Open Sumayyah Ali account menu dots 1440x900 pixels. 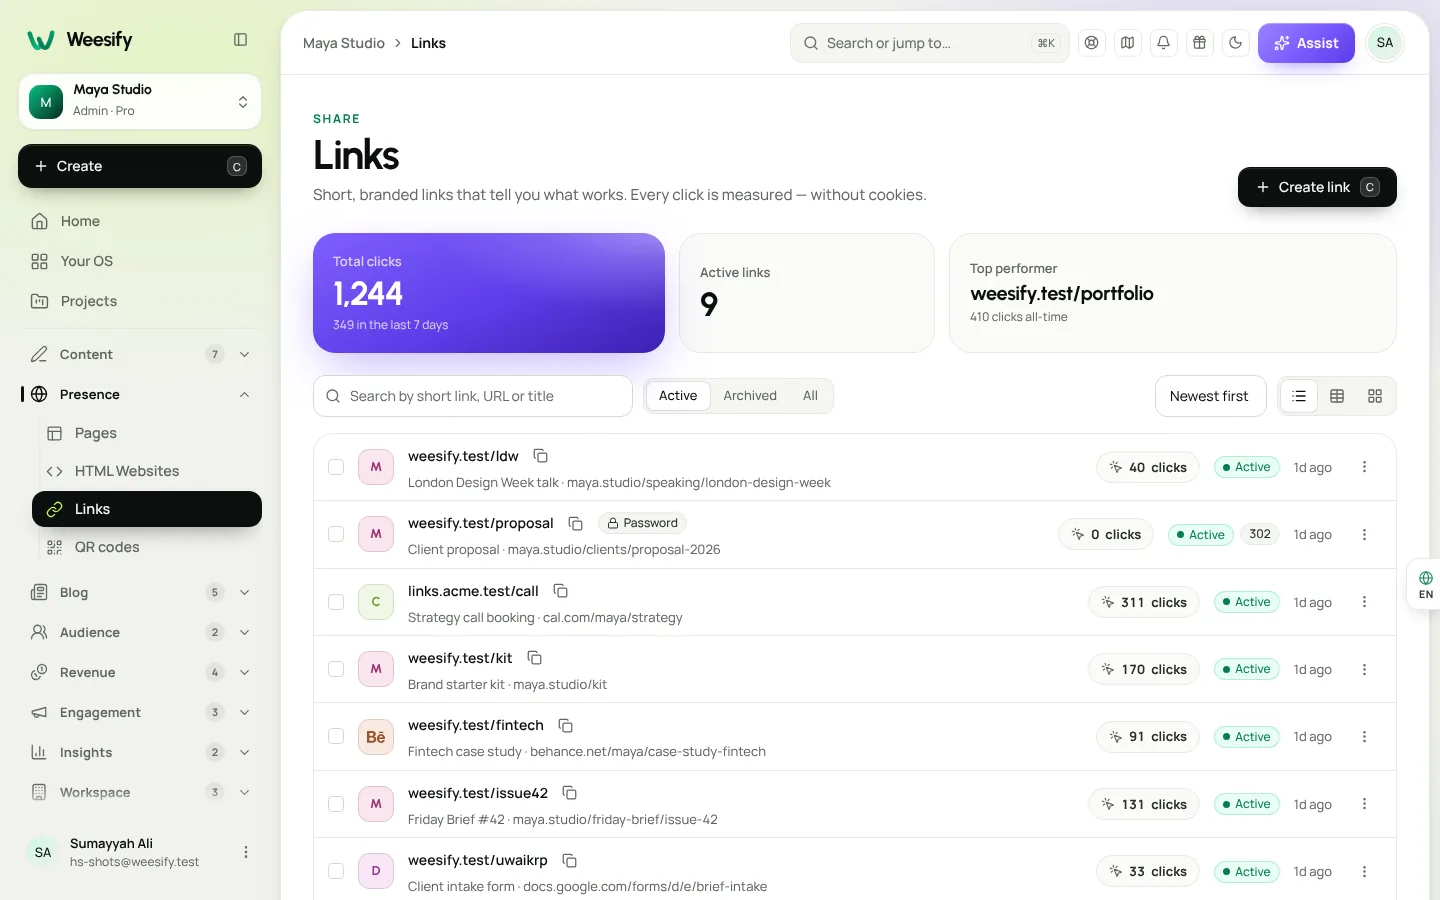(x=246, y=852)
